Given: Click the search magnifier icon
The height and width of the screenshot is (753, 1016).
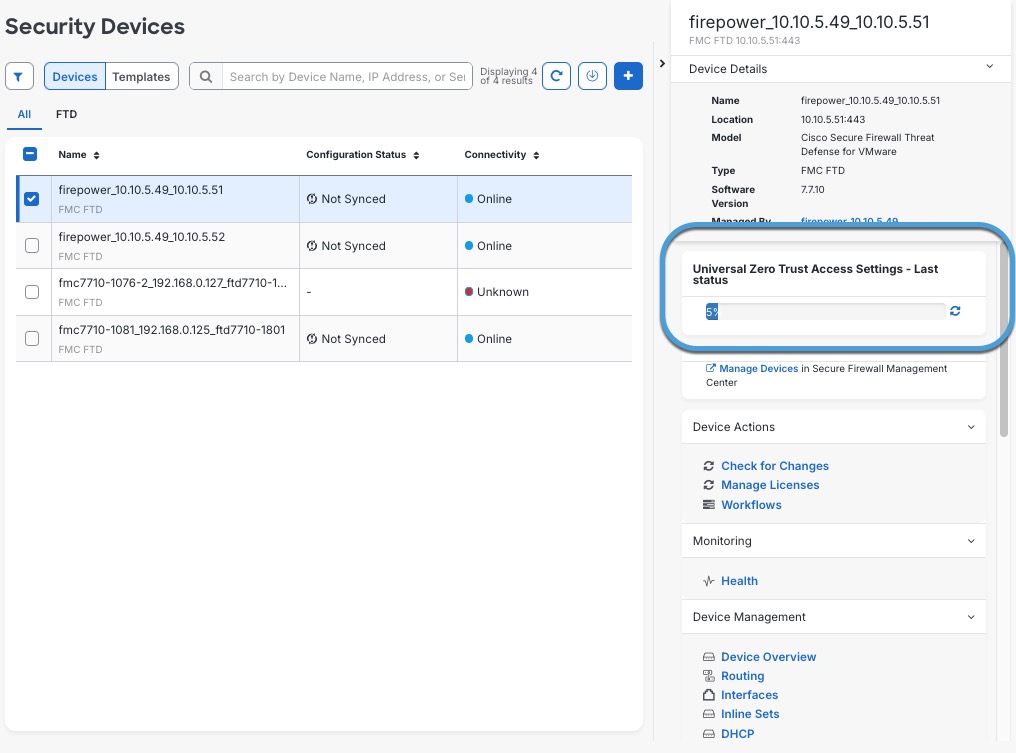Looking at the screenshot, I should point(206,77).
